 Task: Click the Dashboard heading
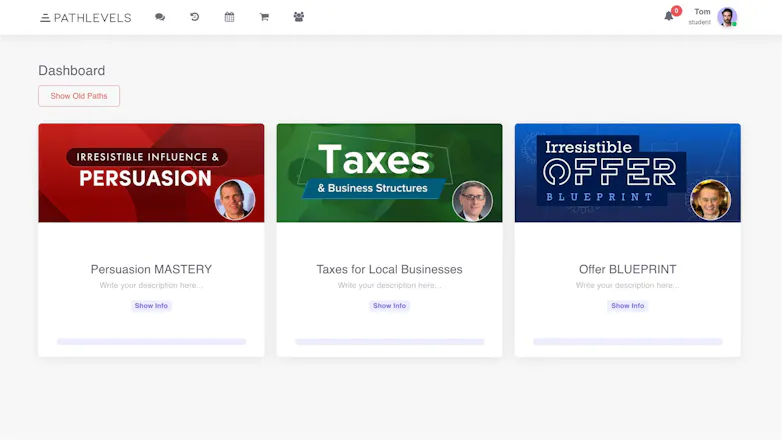pyautogui.click(x=72, y=70)
